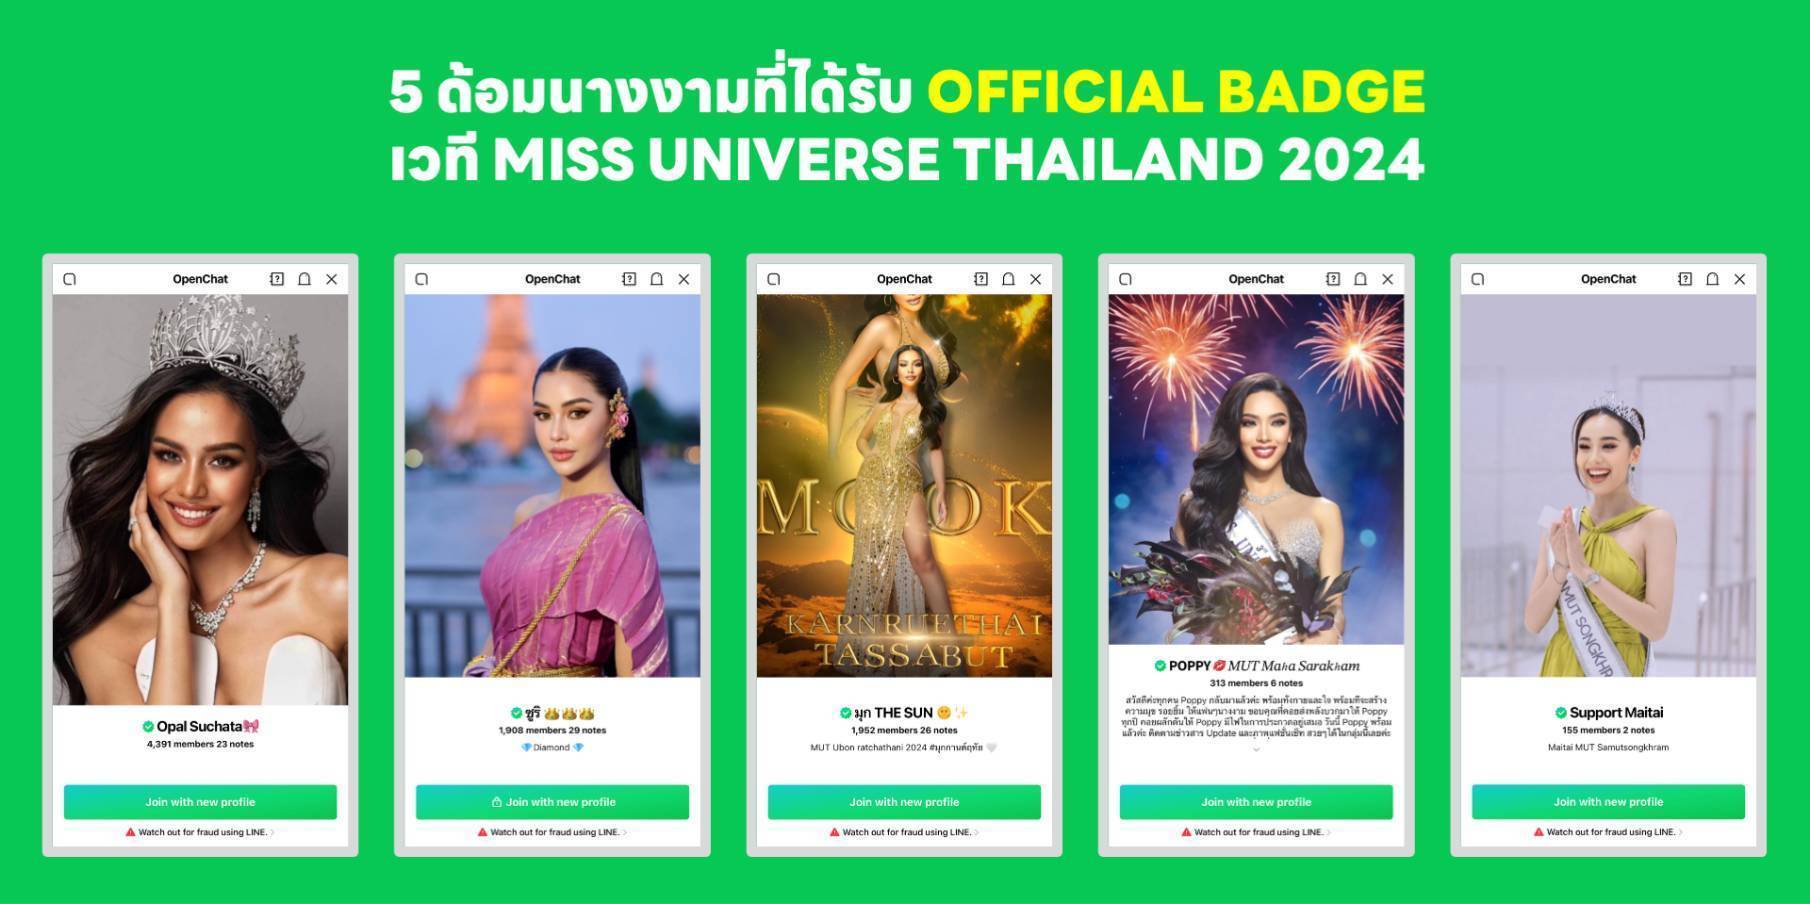This screenshot has width=1810, height=904.
Task: Click the chat bubble icon in Opal Suchata panel
Action: (70, 279)
